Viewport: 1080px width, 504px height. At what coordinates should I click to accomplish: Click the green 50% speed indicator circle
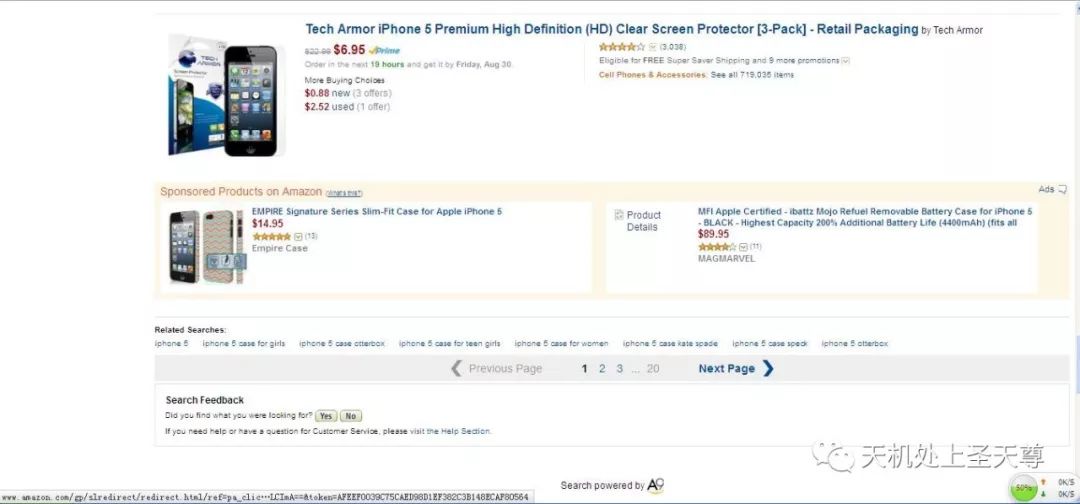click(x=1023, y=489)
